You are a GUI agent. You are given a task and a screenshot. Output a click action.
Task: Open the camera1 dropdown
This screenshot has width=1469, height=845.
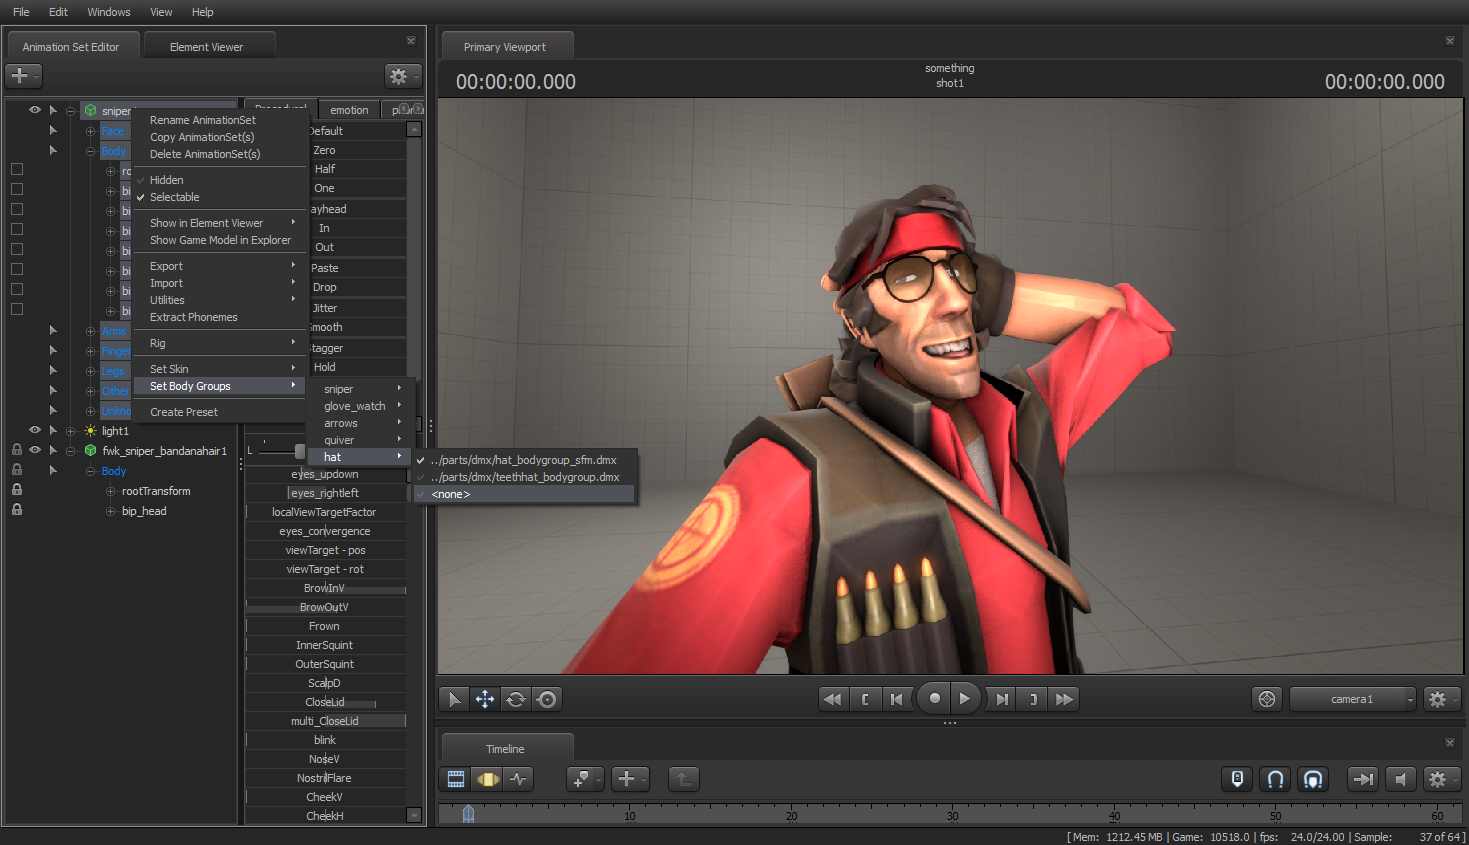tap(1353, 699)
